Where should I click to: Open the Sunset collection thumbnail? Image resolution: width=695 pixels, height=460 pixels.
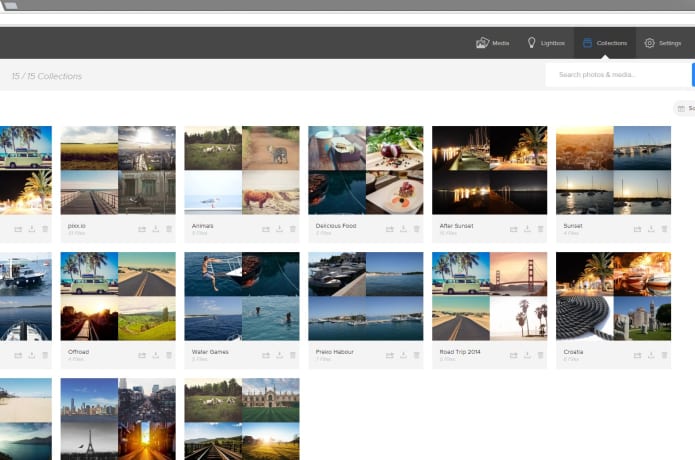[x=613, y=170]
